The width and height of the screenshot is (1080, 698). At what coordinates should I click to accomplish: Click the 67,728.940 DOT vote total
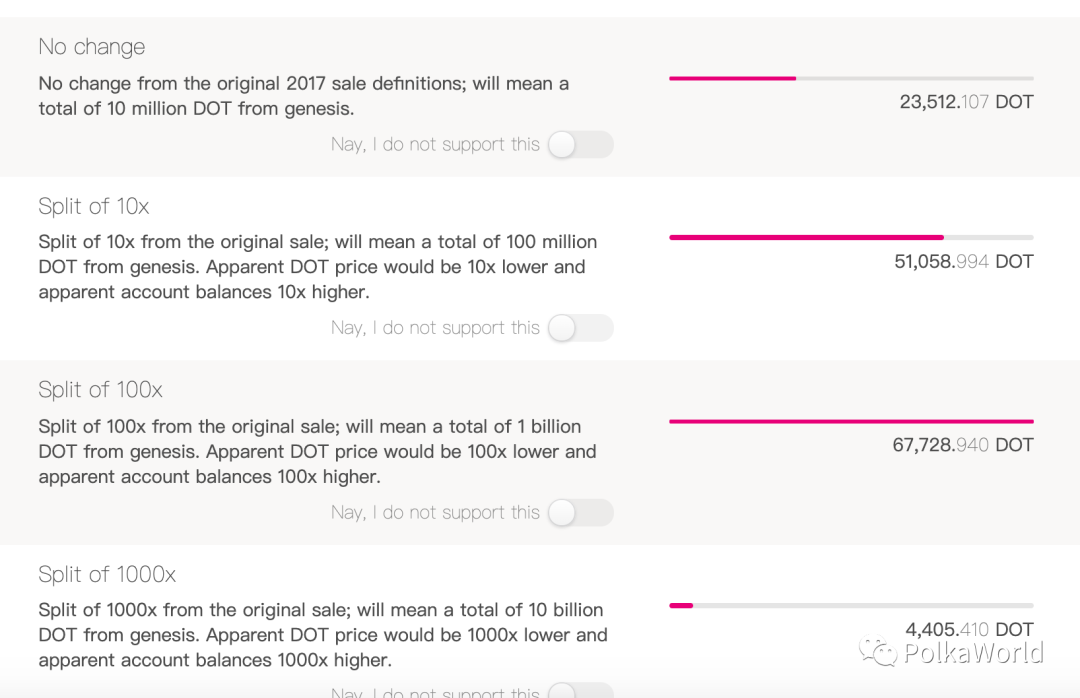pyautogui.click(x=962, y=445)
